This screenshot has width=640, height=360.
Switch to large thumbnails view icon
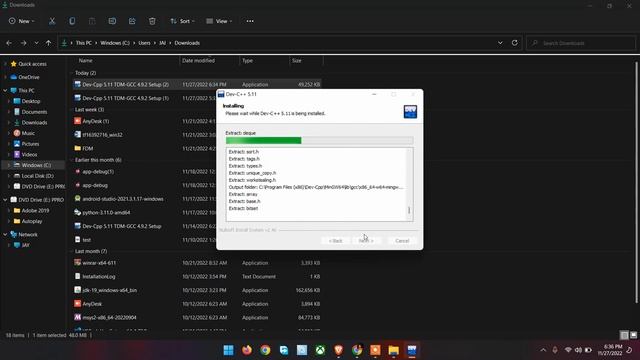click(x=633, y=335)
